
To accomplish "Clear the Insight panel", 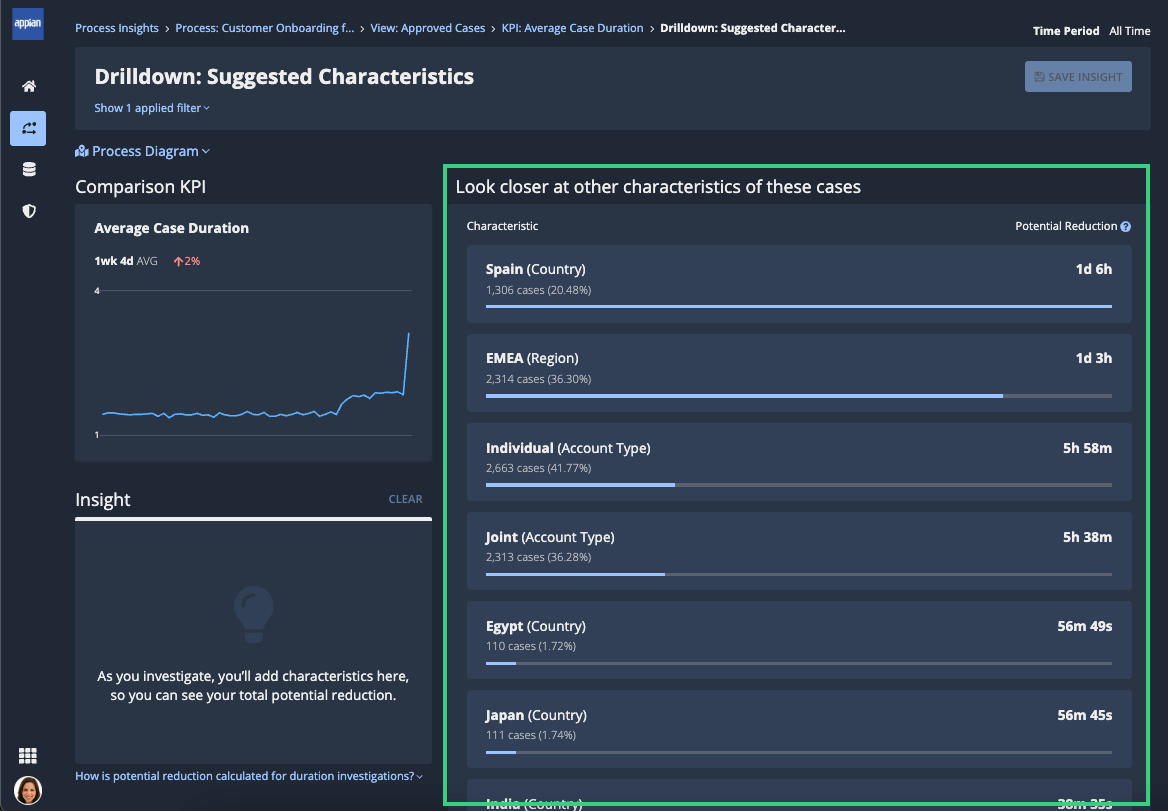I will pyautogui.click(x=405, y=499).
